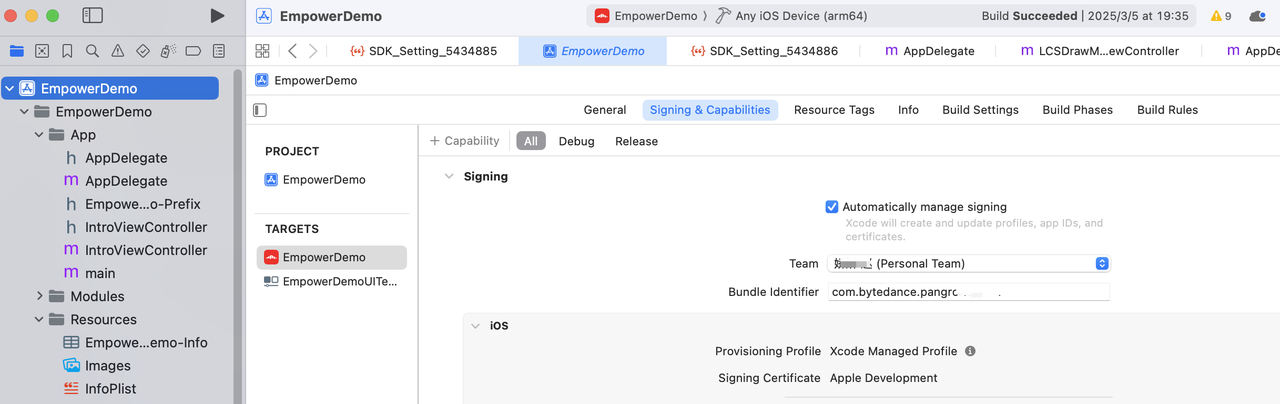1280x404 pixels.
Task: Open the Bookmark navigator
Action: pyautogui.click(x=67, y=51)
